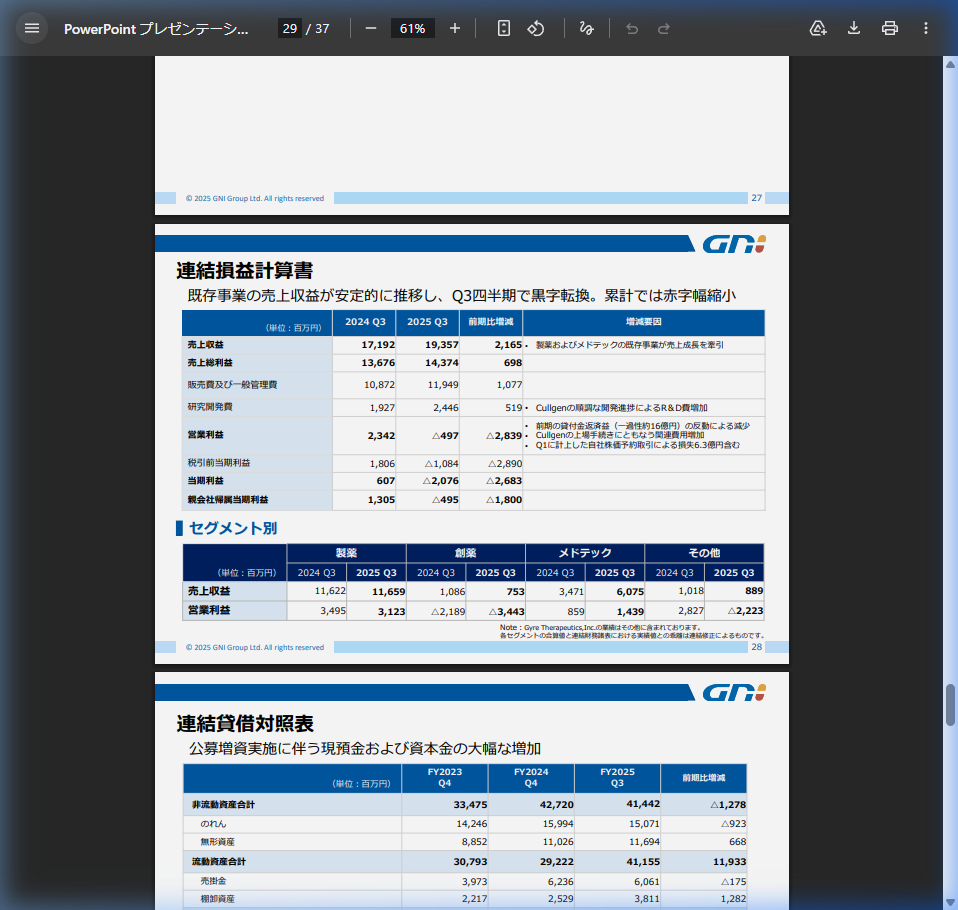Download the presentation file
Image resolution: width=958 pixels, height=910 pixels.
pyautogui.click(x=853, y=28)
